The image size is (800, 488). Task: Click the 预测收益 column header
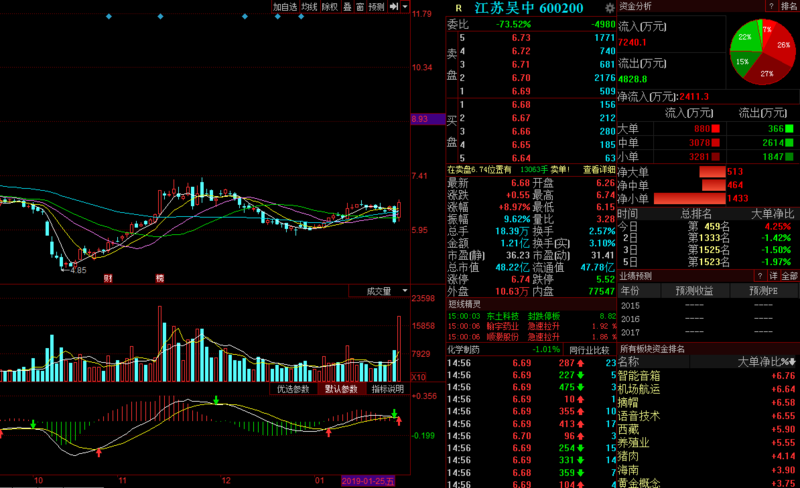pyautogui.click(x=694, y=290)
